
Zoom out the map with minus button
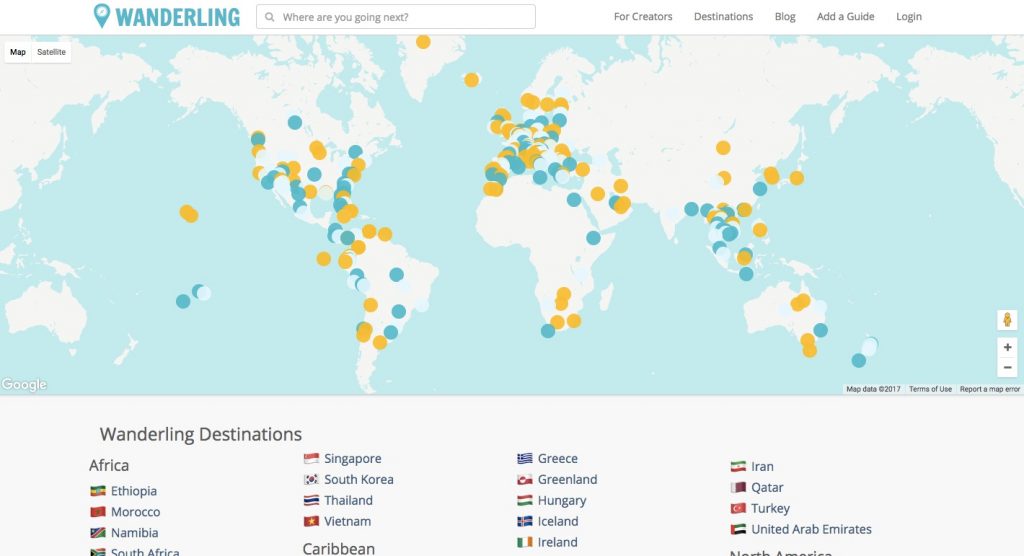click(x=1007, y=368)
